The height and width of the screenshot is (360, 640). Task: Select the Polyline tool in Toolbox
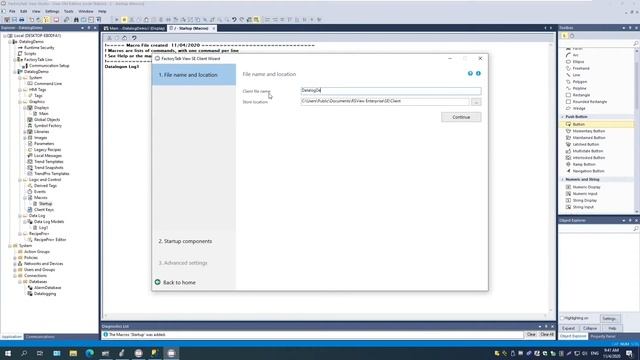click(x=579, y=88)
